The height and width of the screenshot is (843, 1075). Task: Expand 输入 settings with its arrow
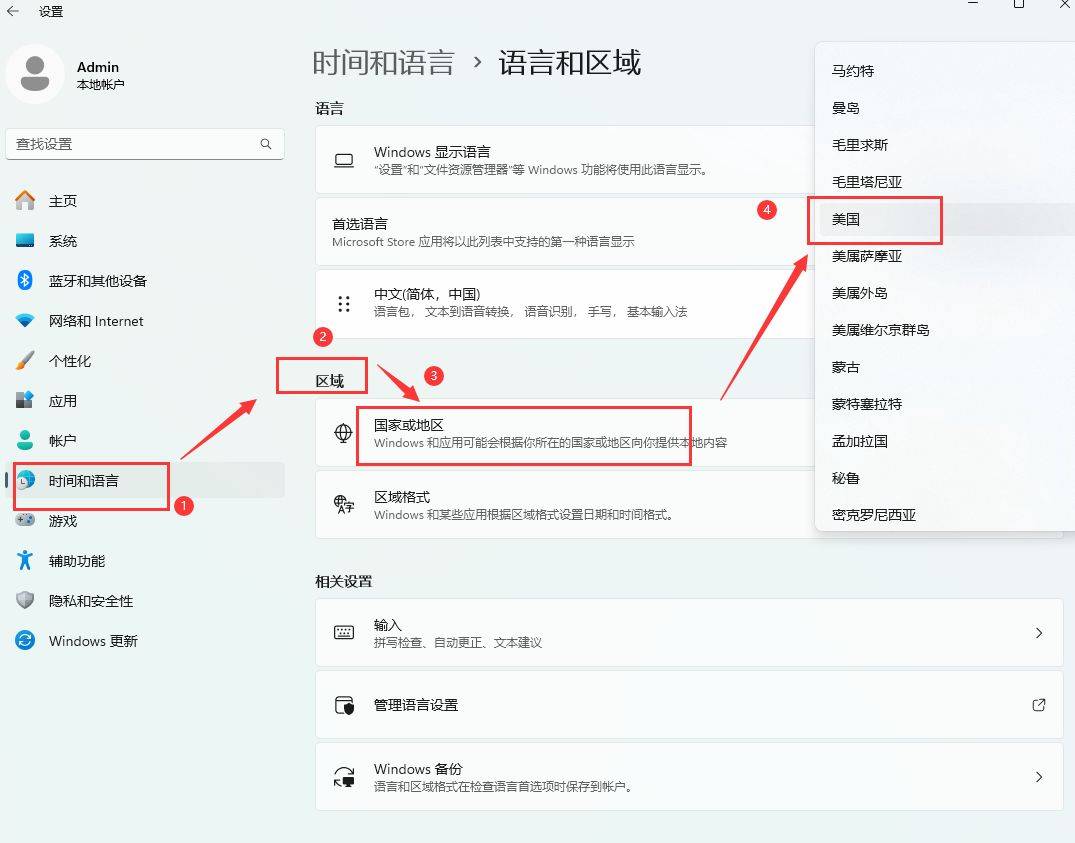[1039, 632]
